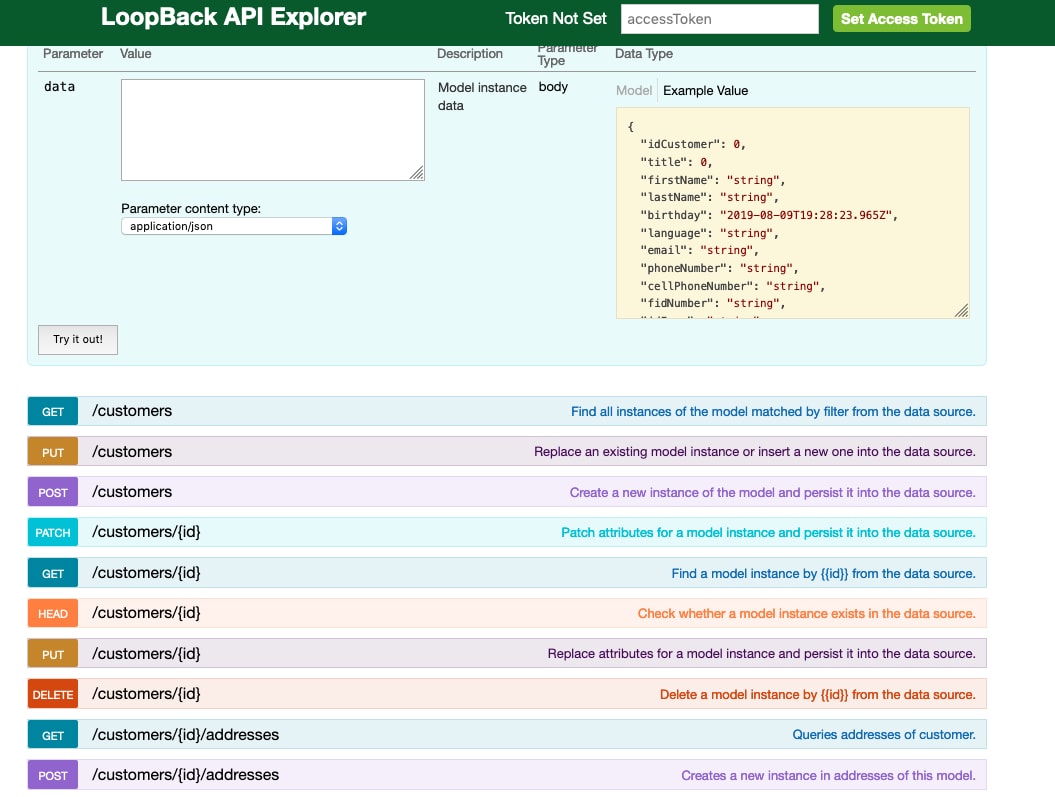The width and height of the screenshot is (1055, 797).
Task: Click the 'data' parameter name
Action: tap(59, 87)
